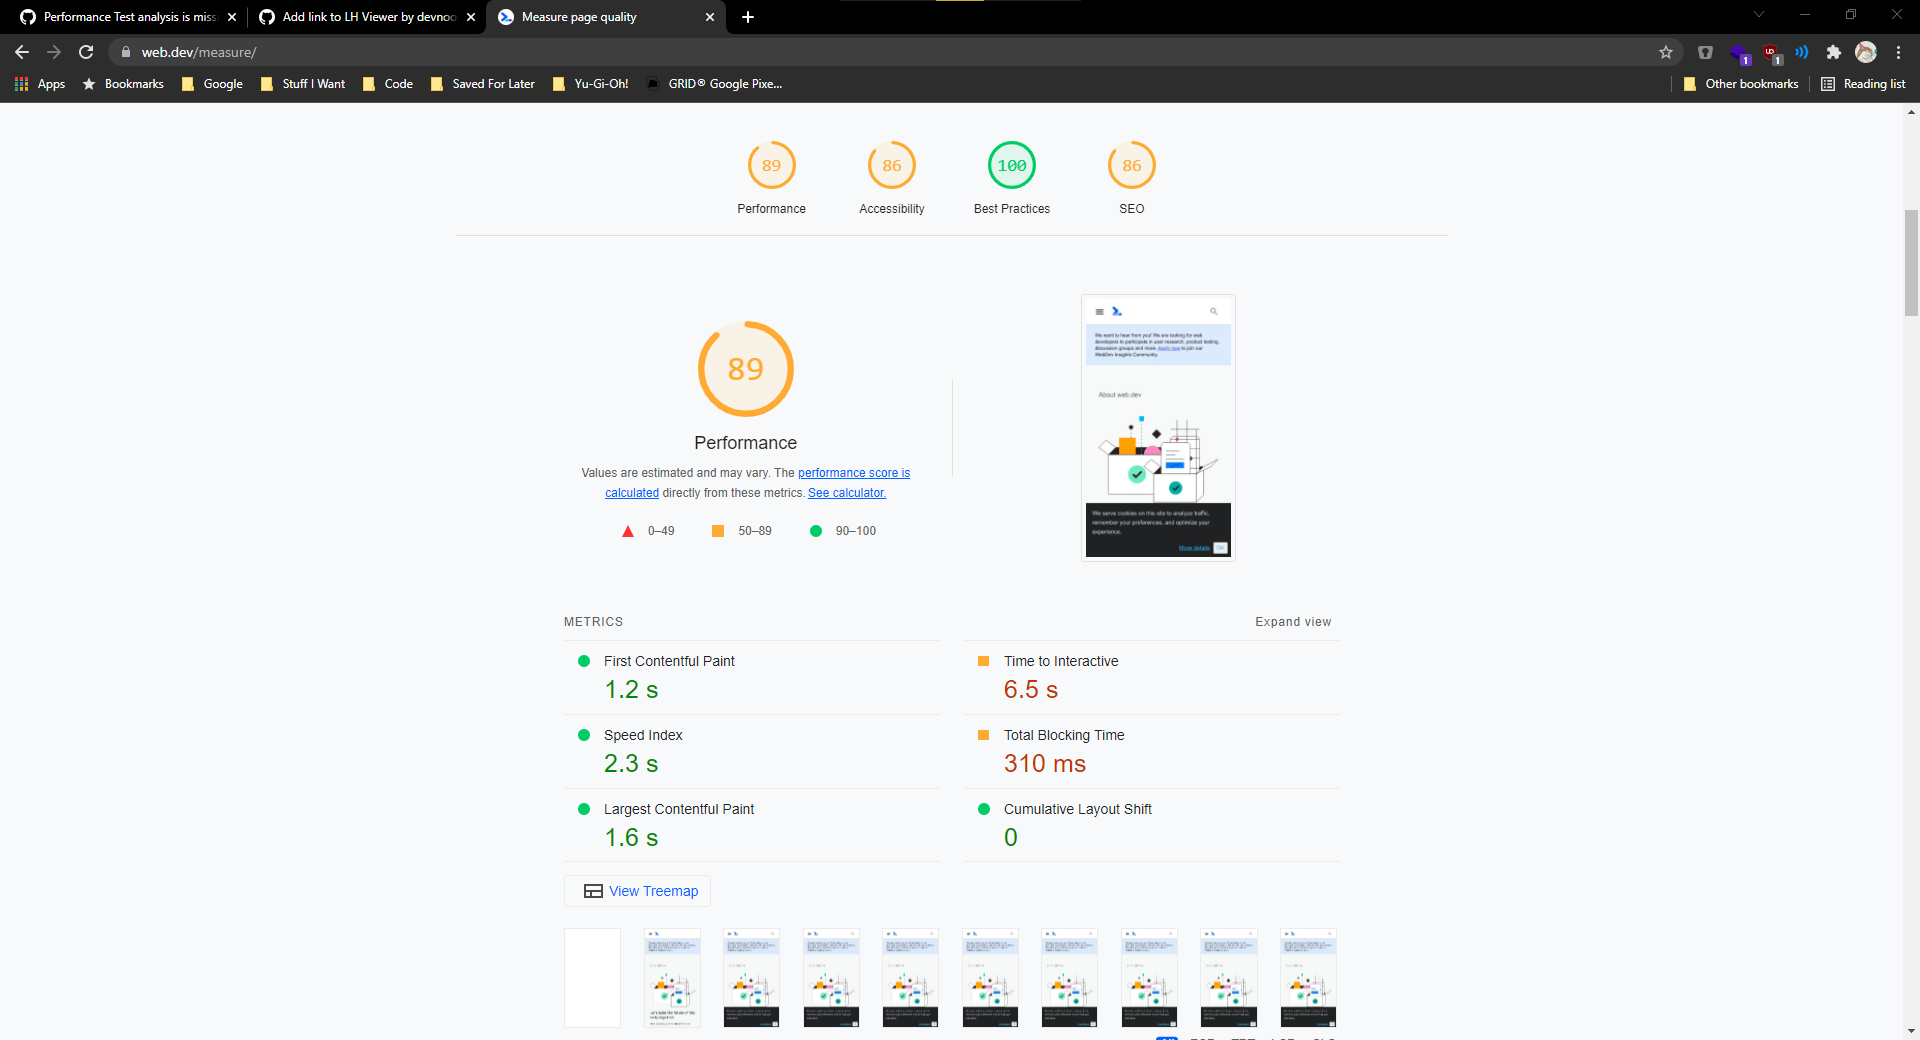This screenshot has width=1920, height=1040.
Task: Expand the metrics with Expand view
Action: pos(1293,621)
